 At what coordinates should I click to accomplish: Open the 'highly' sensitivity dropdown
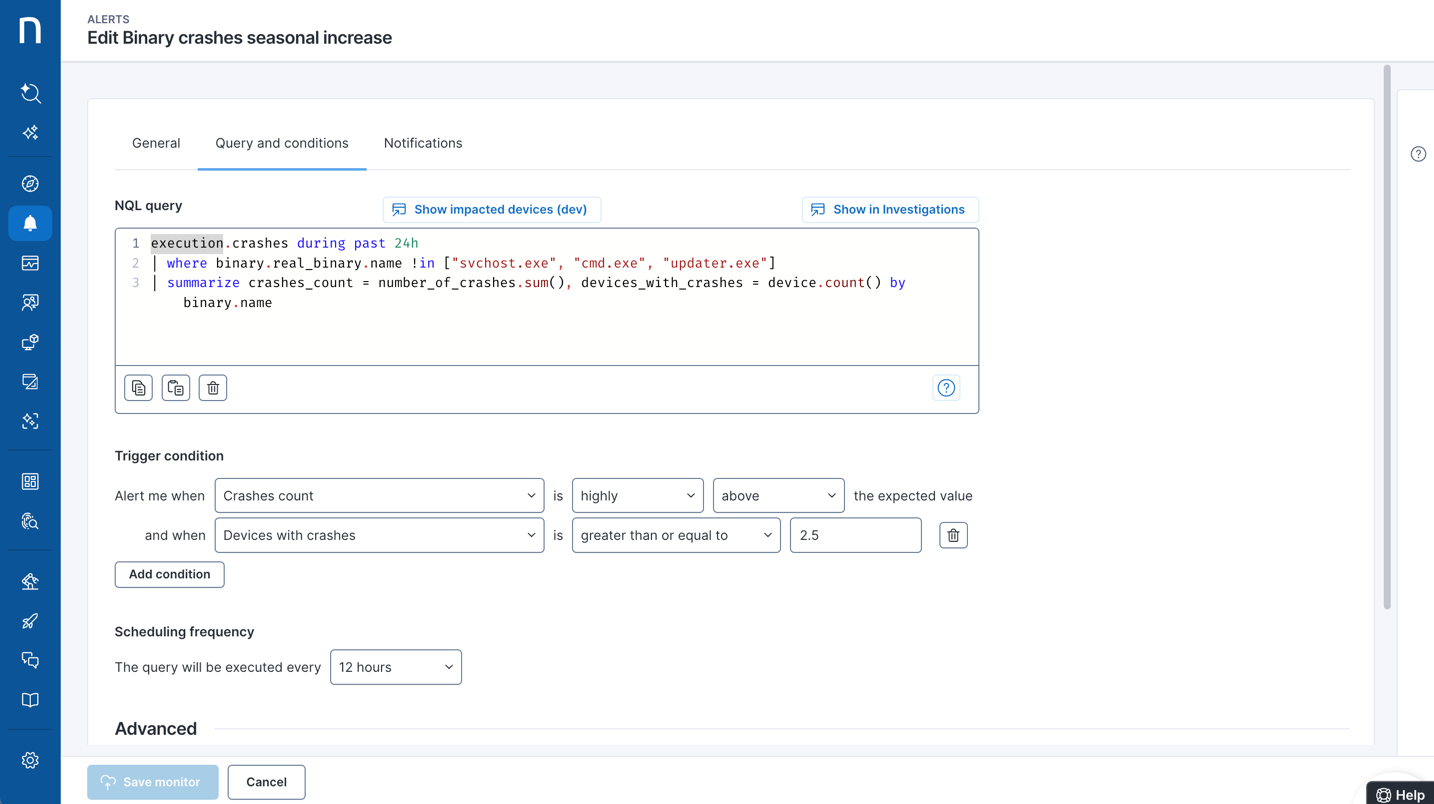pyautogui.click(x=637, y=496)
